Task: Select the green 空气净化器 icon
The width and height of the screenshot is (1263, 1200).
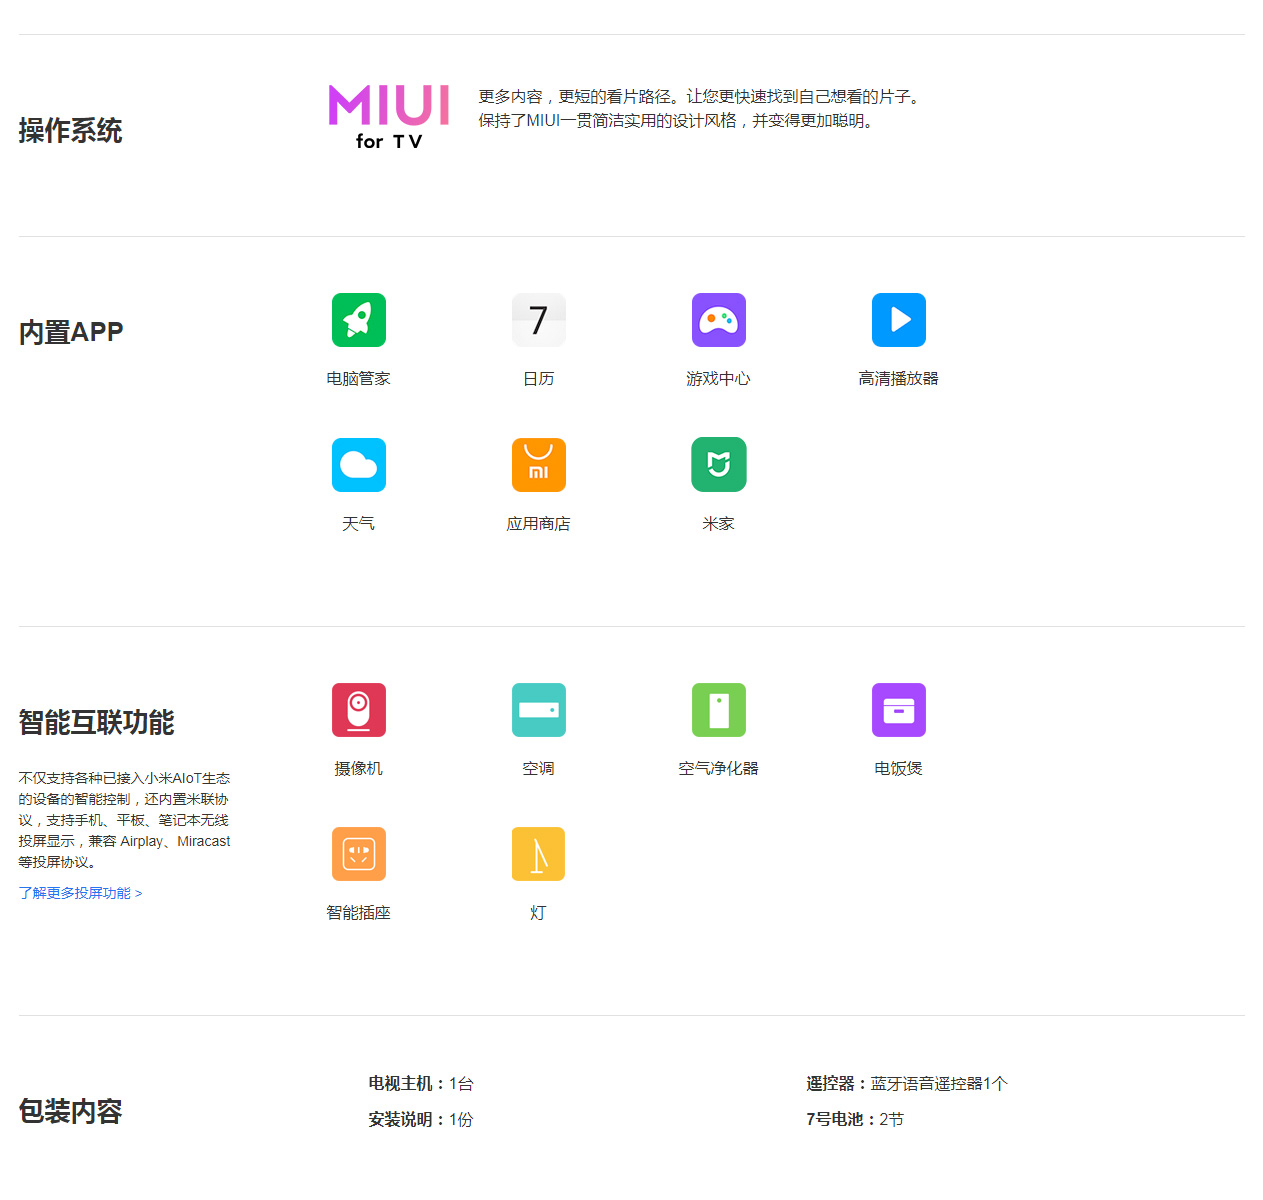Action: pyautogui.click(x=718, y=710)
